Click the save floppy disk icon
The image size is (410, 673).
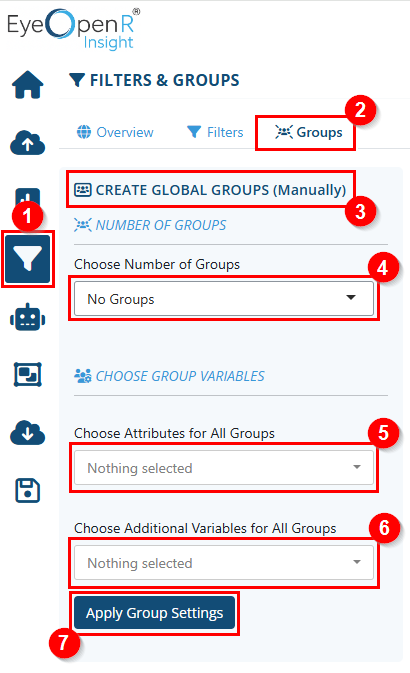coord(28,490)
